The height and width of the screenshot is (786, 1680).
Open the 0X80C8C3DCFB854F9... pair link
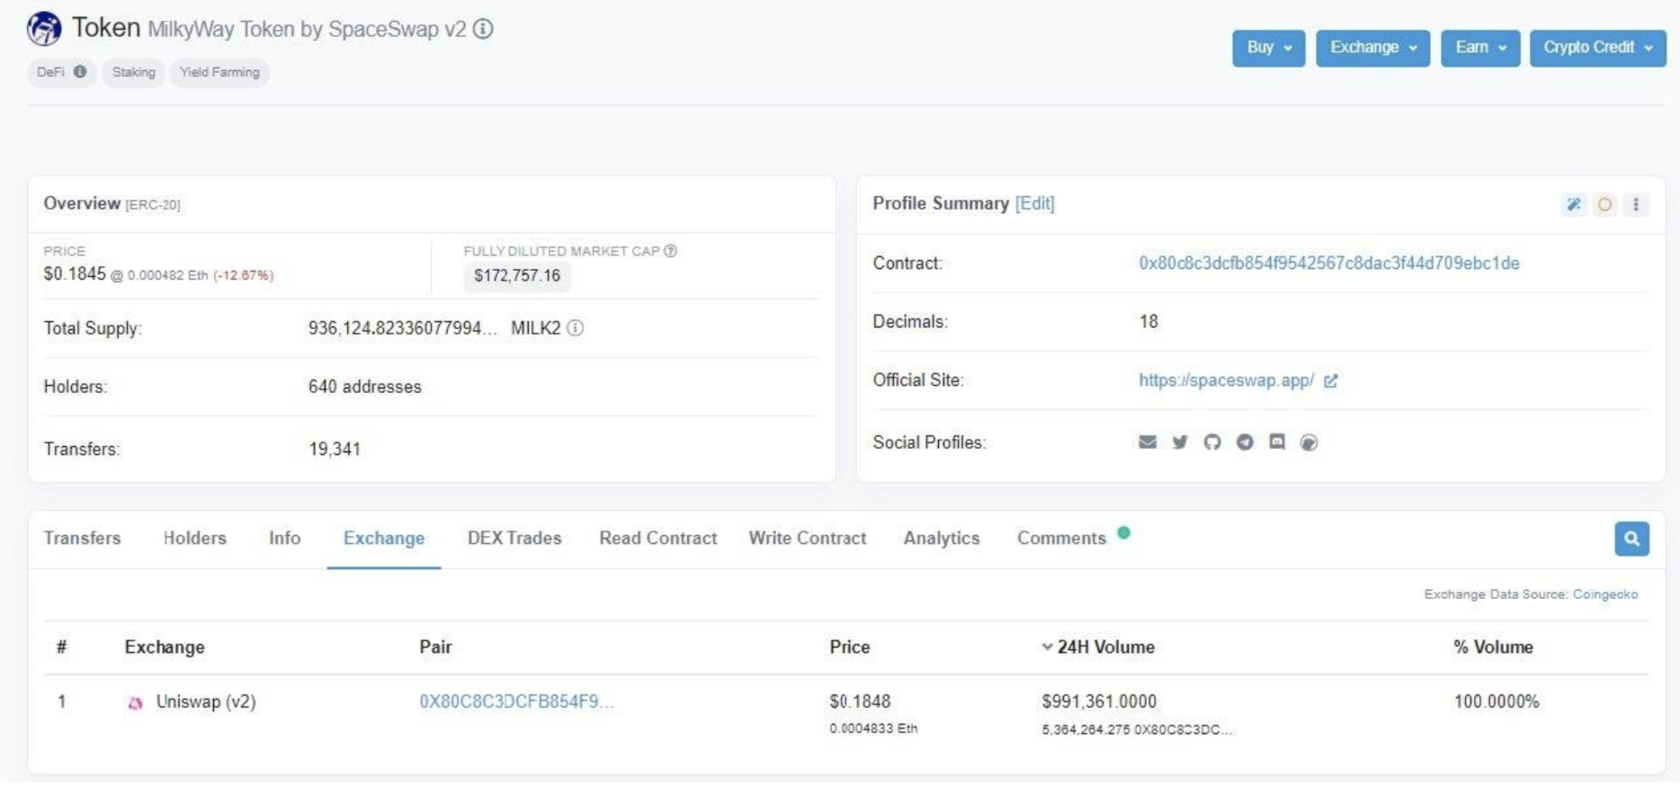[x=516, y=702]
